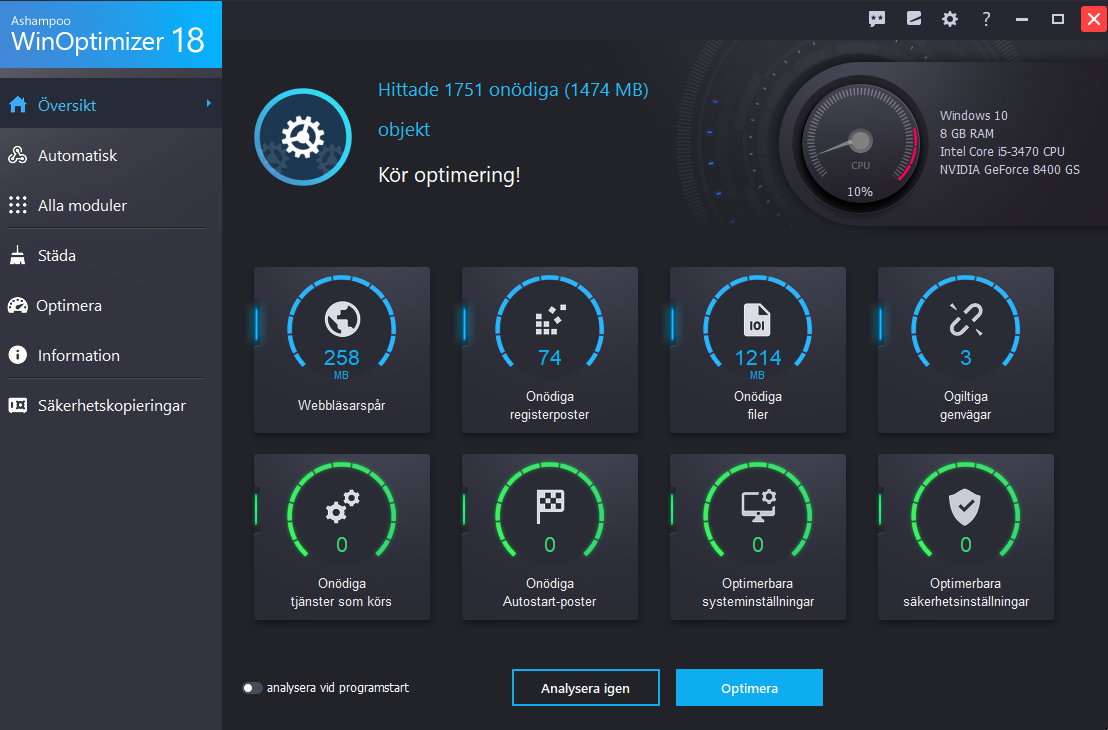Open the Onödiga registerposter label

tap(550, 406)
